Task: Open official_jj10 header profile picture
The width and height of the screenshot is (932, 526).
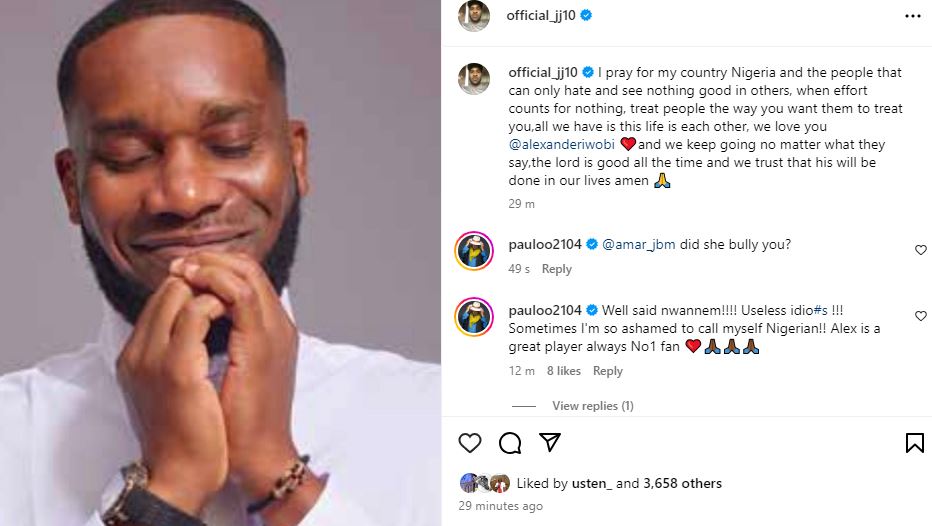Action: pyautogui.click(x=474, y=16)
